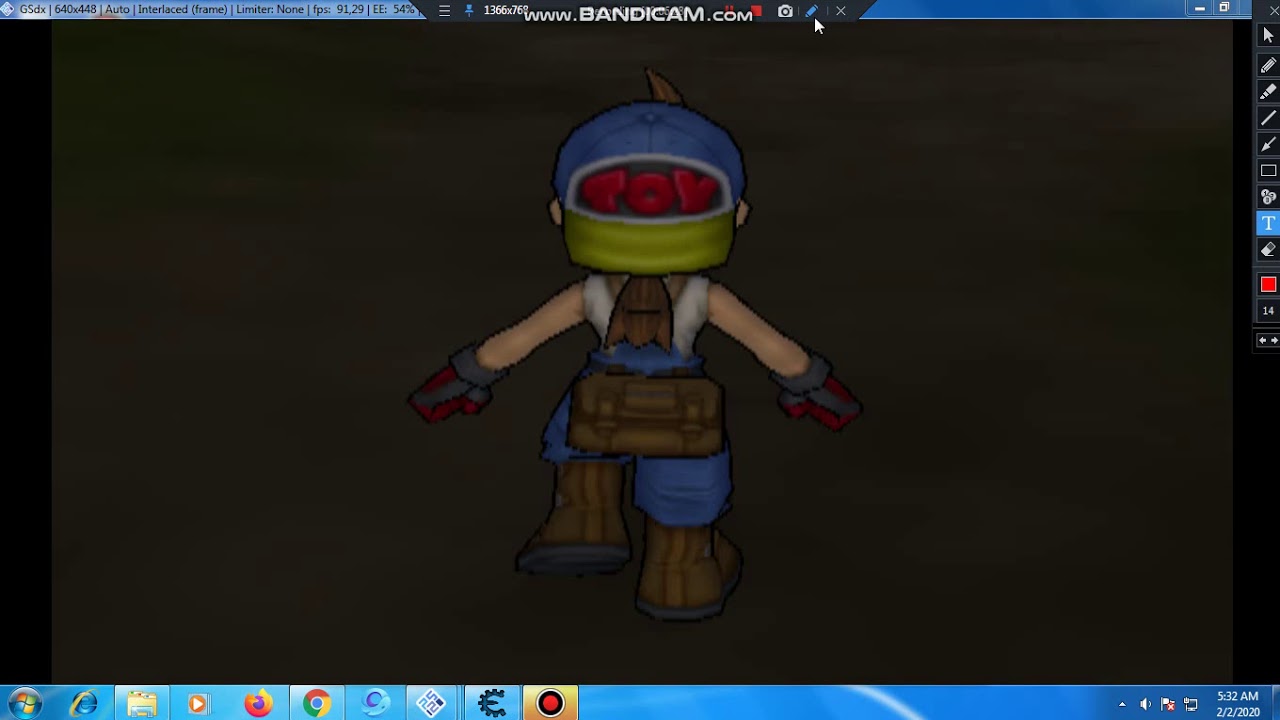This screenshot has height=720, width=1280.
Task: Open the Bandicam taskbar icon
Action: [x=550, y=704]
